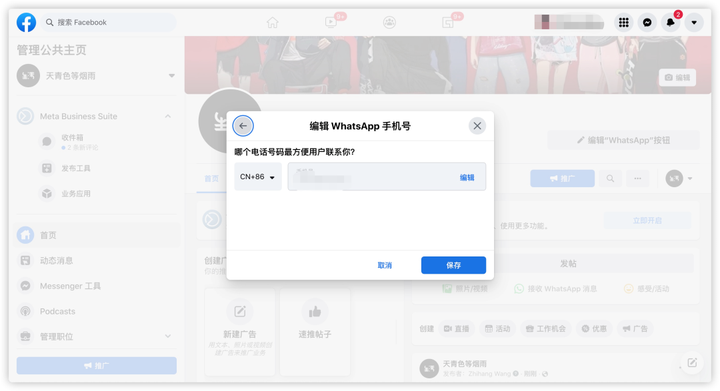Open the Gaming icon in top bar
Screen dimensions: 720x391
click(448, 22)
